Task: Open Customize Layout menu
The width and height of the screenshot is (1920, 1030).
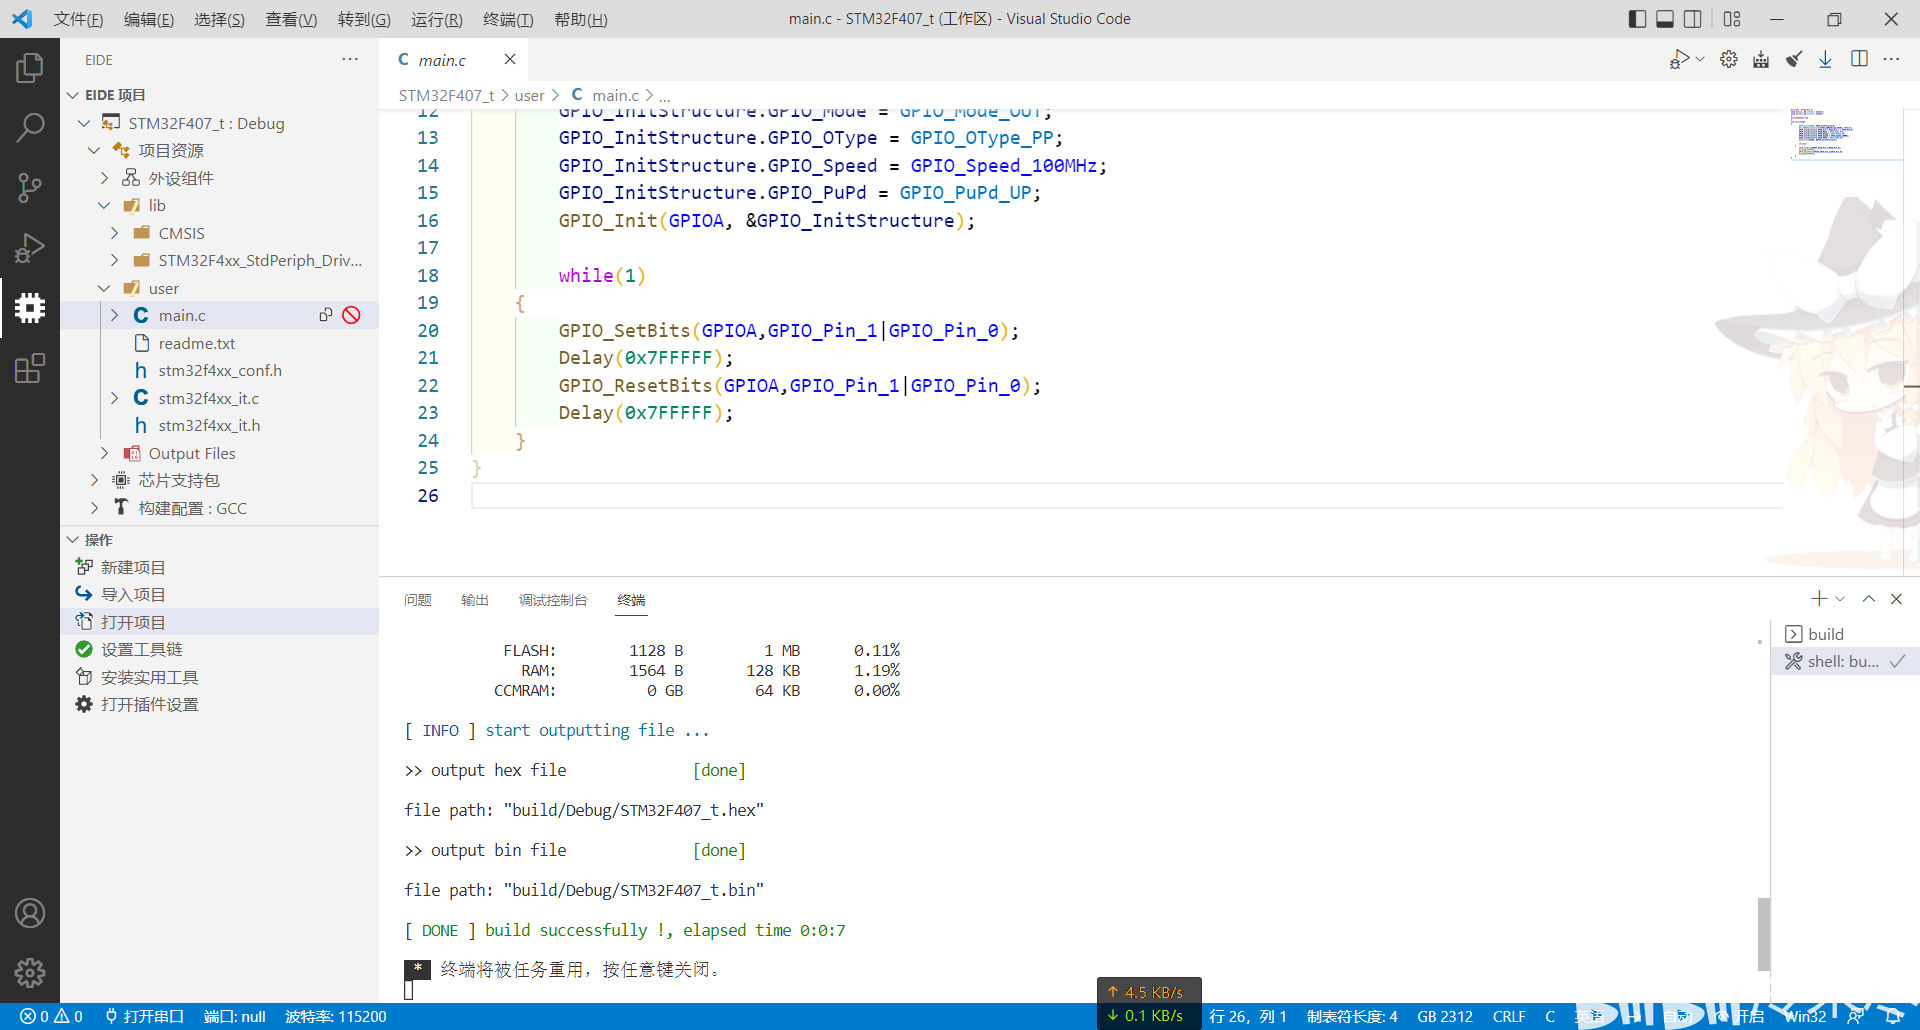Action: (1732, 19)
